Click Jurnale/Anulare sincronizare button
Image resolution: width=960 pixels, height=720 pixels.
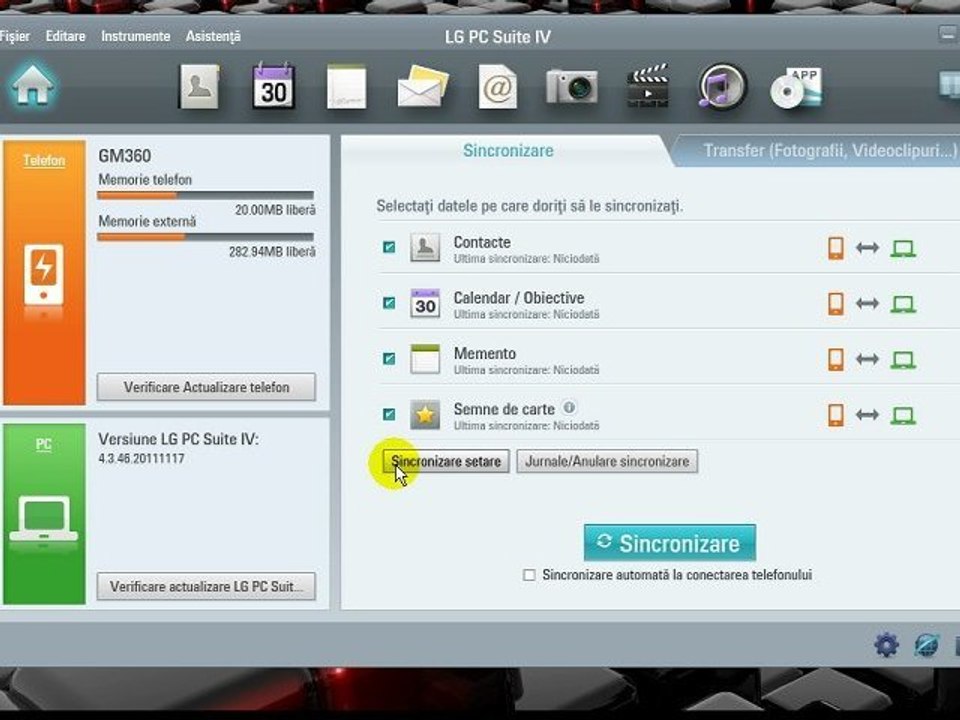click(607, 461)
